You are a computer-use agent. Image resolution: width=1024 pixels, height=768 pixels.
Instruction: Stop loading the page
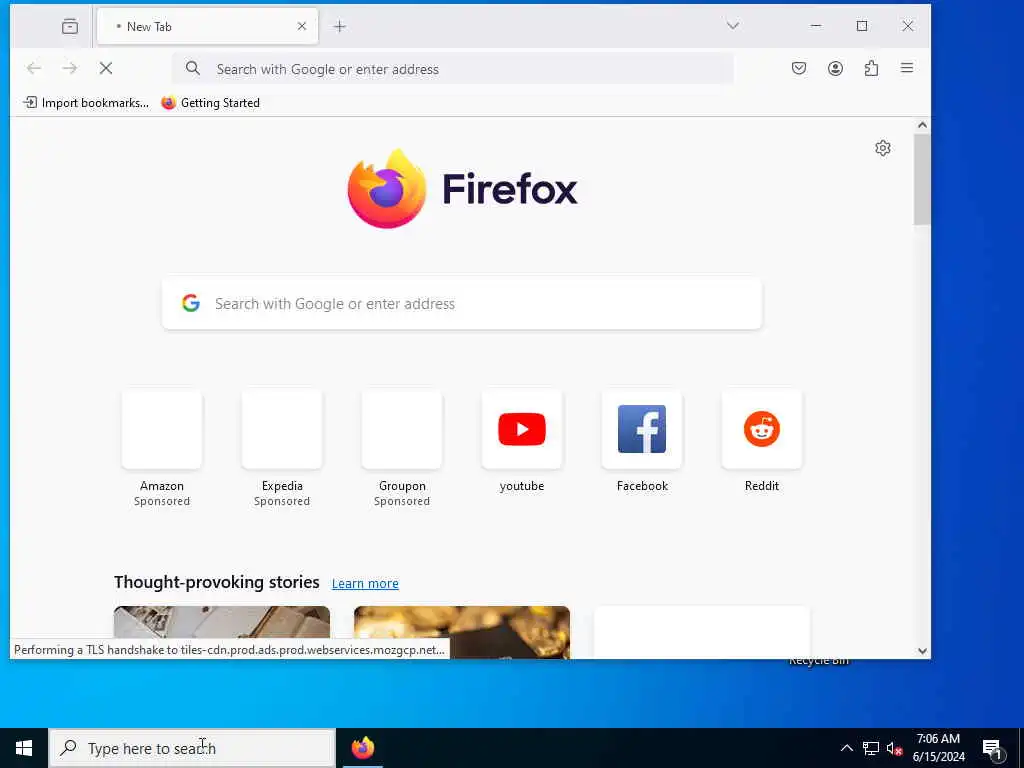[106, 68]
